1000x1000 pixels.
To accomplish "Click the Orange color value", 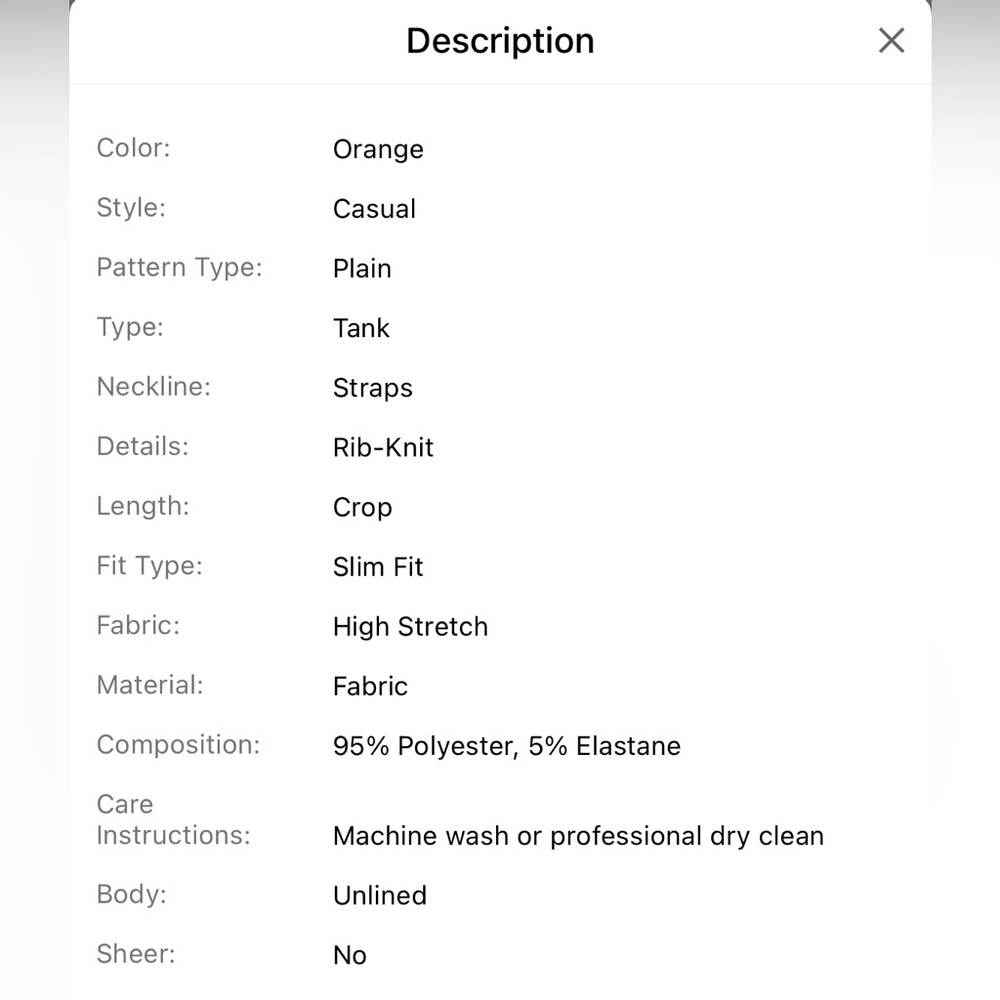I will tap(378, 150).
